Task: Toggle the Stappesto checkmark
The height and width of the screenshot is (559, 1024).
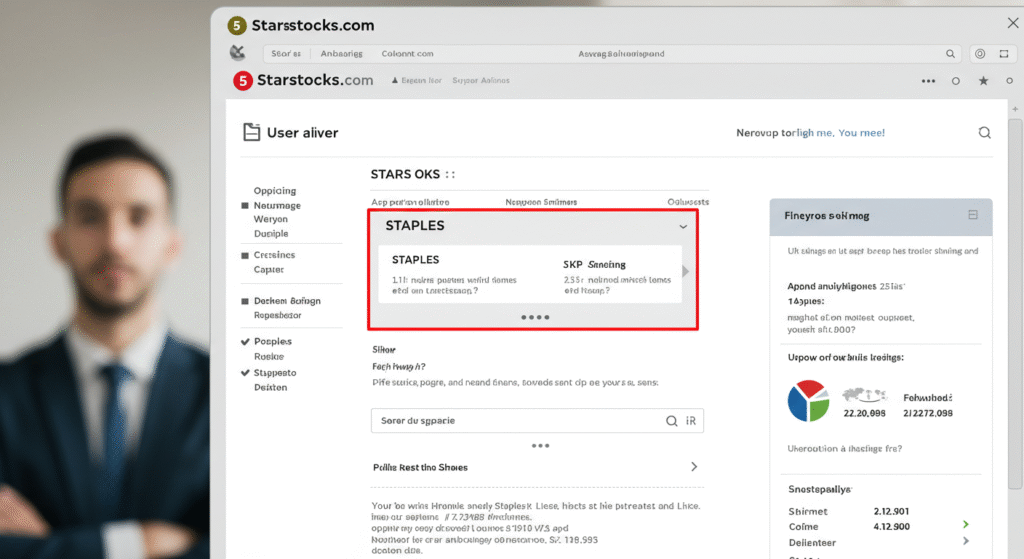Action: click(x=245, y=373)
